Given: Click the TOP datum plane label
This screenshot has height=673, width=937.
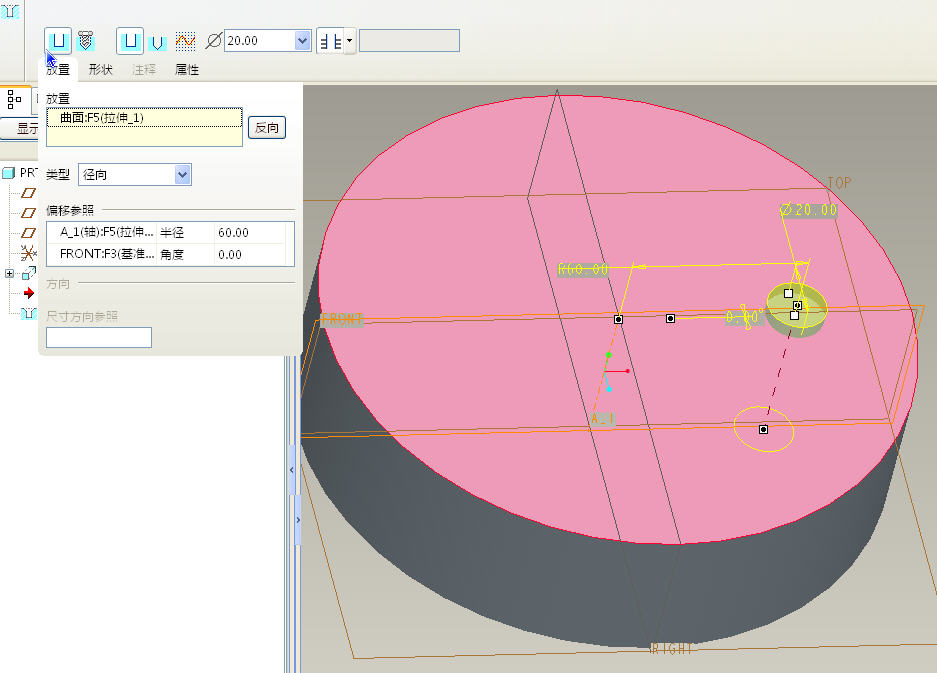Looking at the screenshot, I should click(x=839, y=183).
